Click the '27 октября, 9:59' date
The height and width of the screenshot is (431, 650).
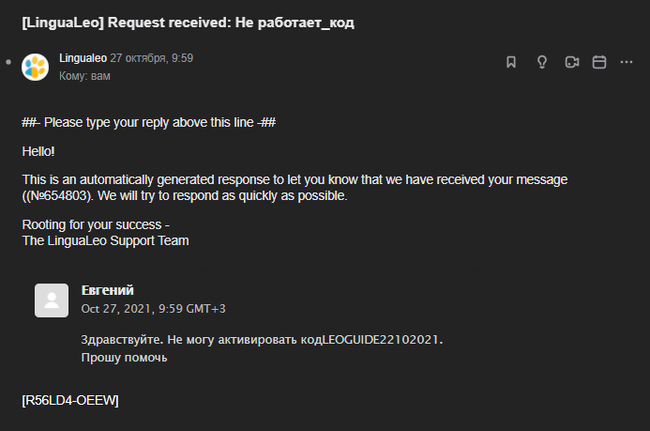click(151, 58)
